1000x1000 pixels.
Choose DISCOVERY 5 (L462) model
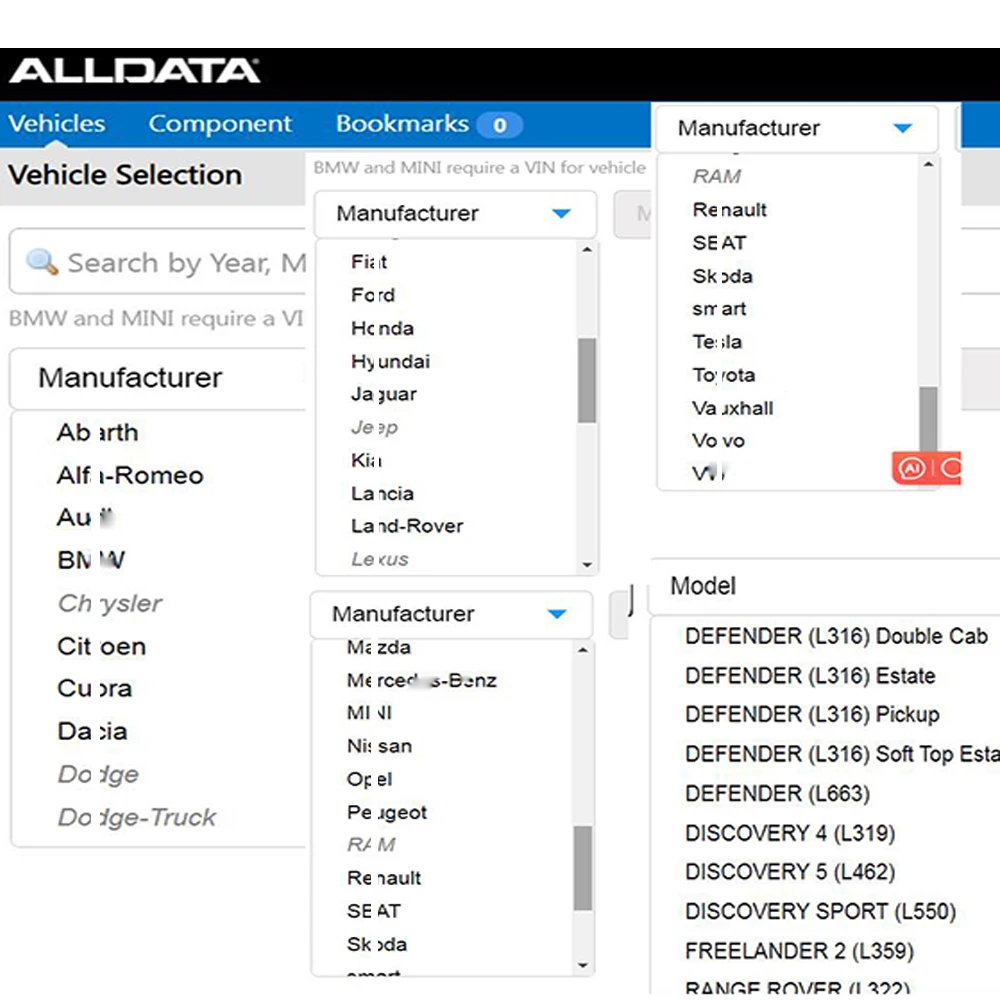point(790,872)
